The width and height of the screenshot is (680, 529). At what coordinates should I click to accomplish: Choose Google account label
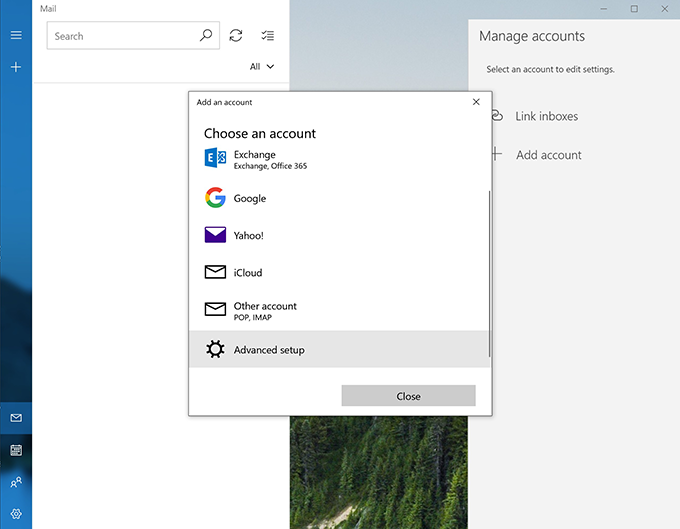[x=250, y=198]
